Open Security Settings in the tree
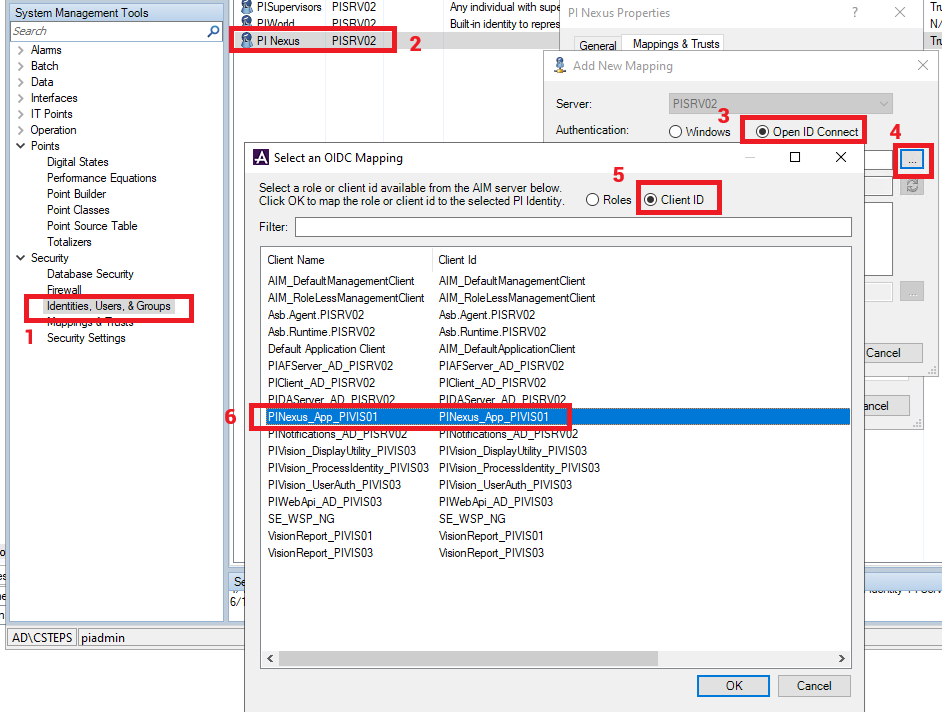The height and width of the screenshot is (712, 942). coord(86,338)
